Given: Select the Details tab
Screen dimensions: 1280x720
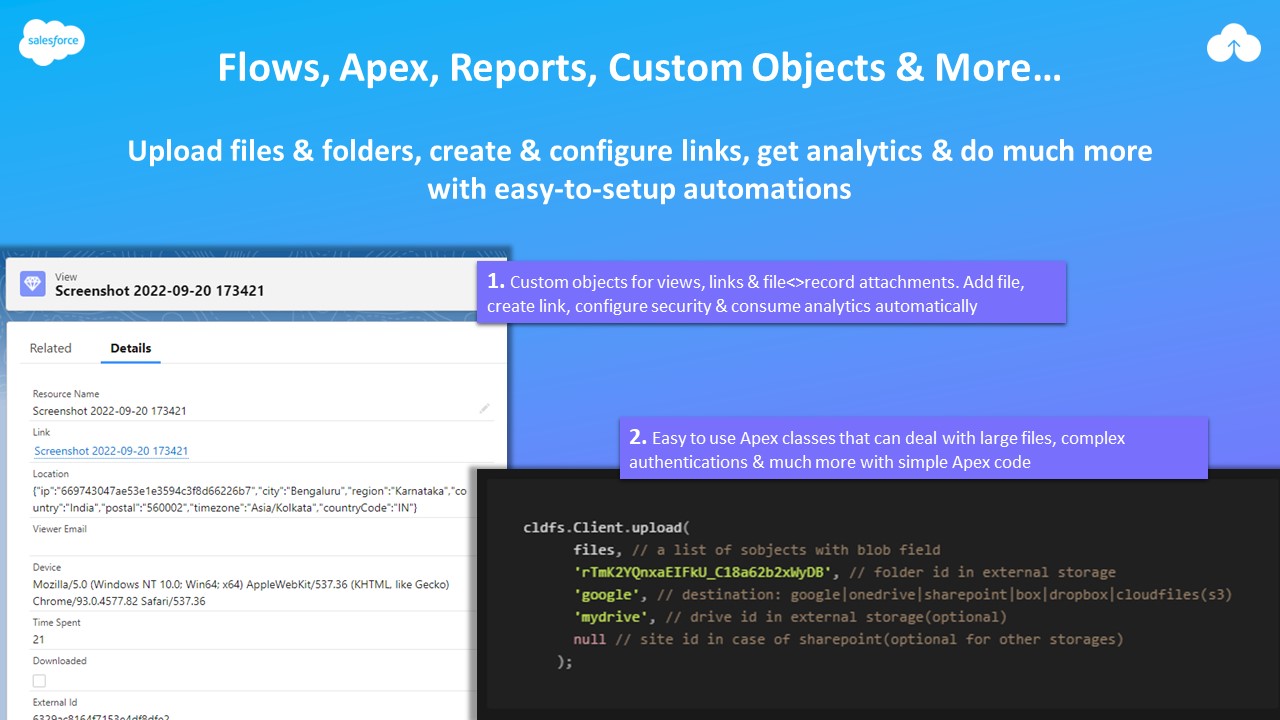Looking at the screenshot, I should [131, 348].
